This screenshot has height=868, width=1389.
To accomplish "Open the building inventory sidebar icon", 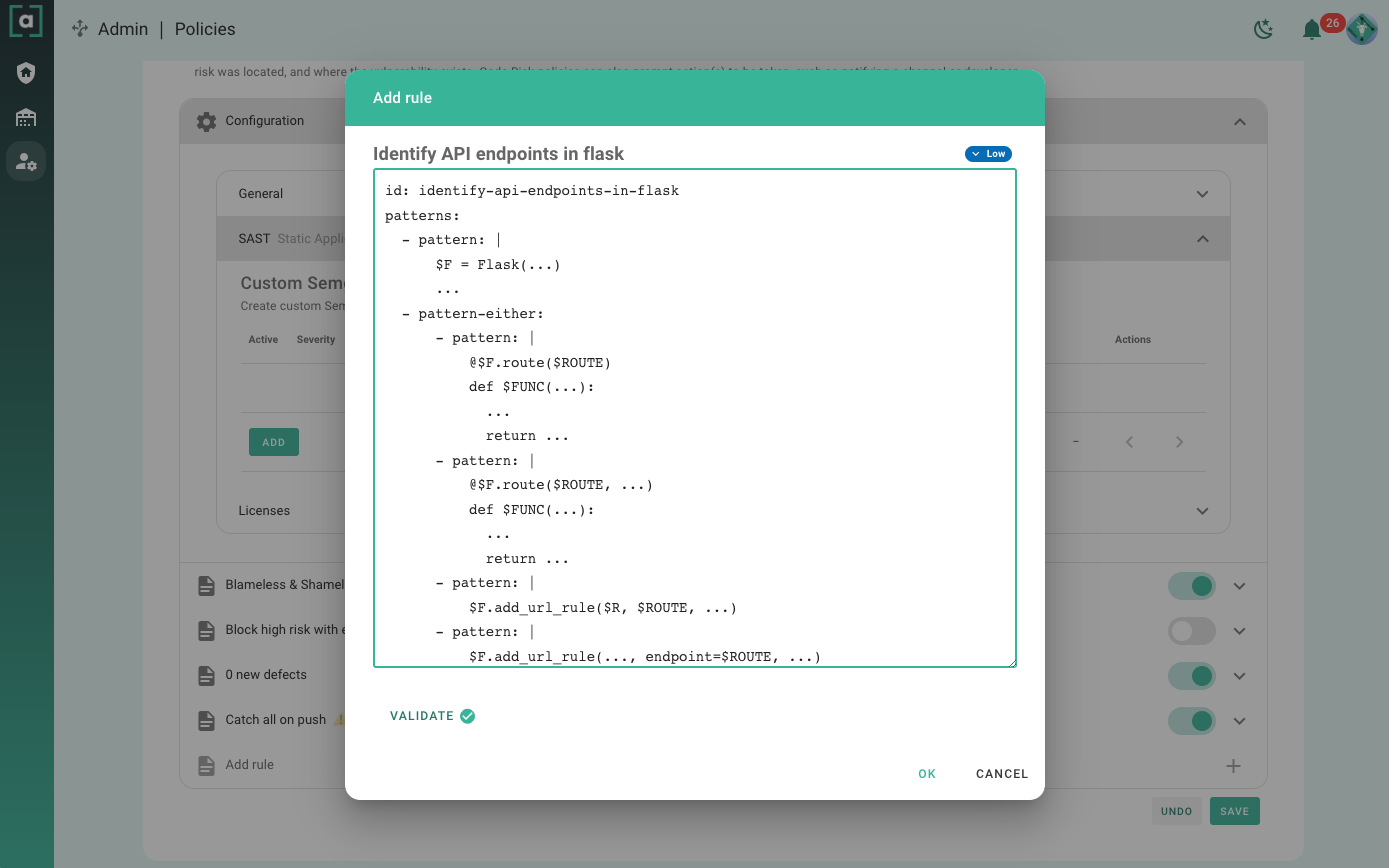I will point(26,118).
